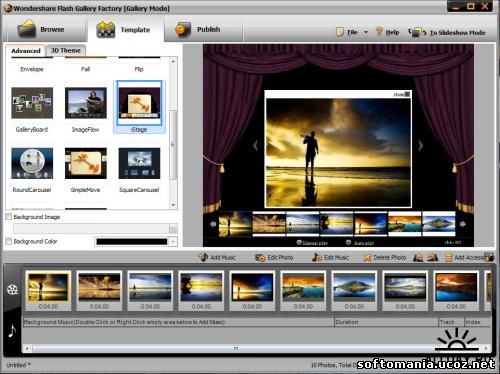Click the Background Image path field
The image size is (500, 374).
(91, 229)
